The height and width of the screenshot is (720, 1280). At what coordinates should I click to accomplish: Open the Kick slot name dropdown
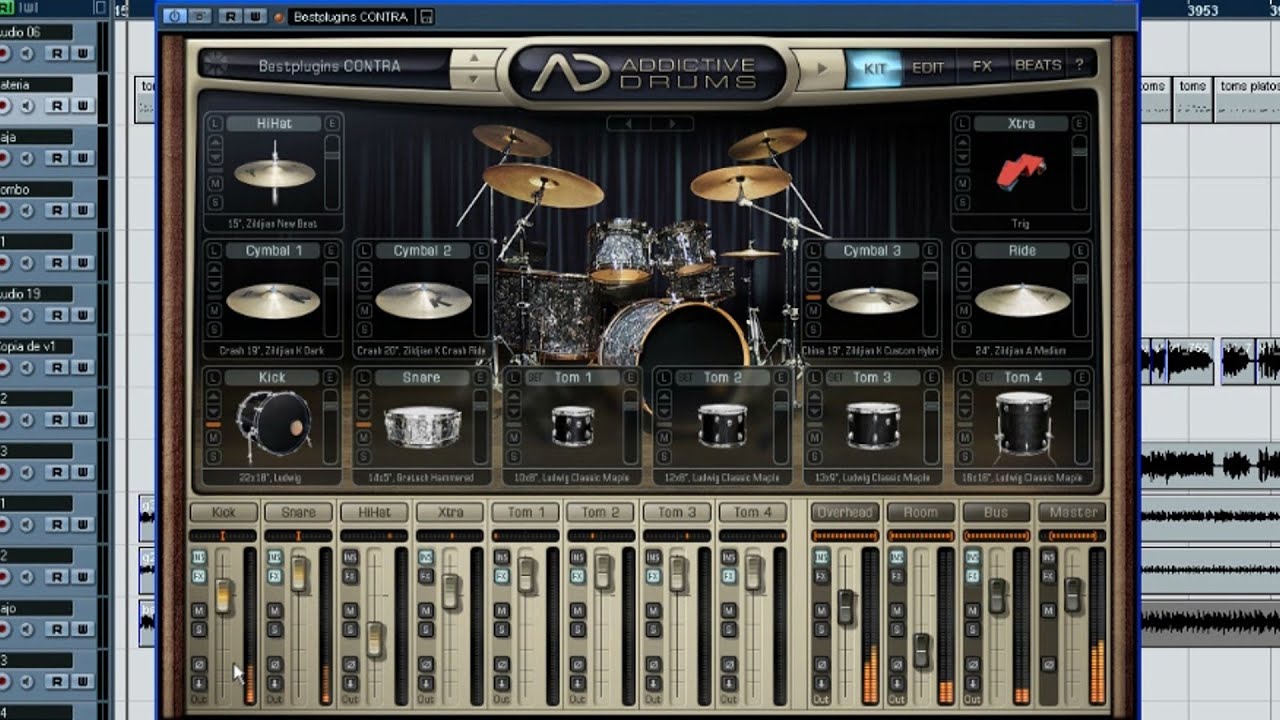(x=273, y=378)
